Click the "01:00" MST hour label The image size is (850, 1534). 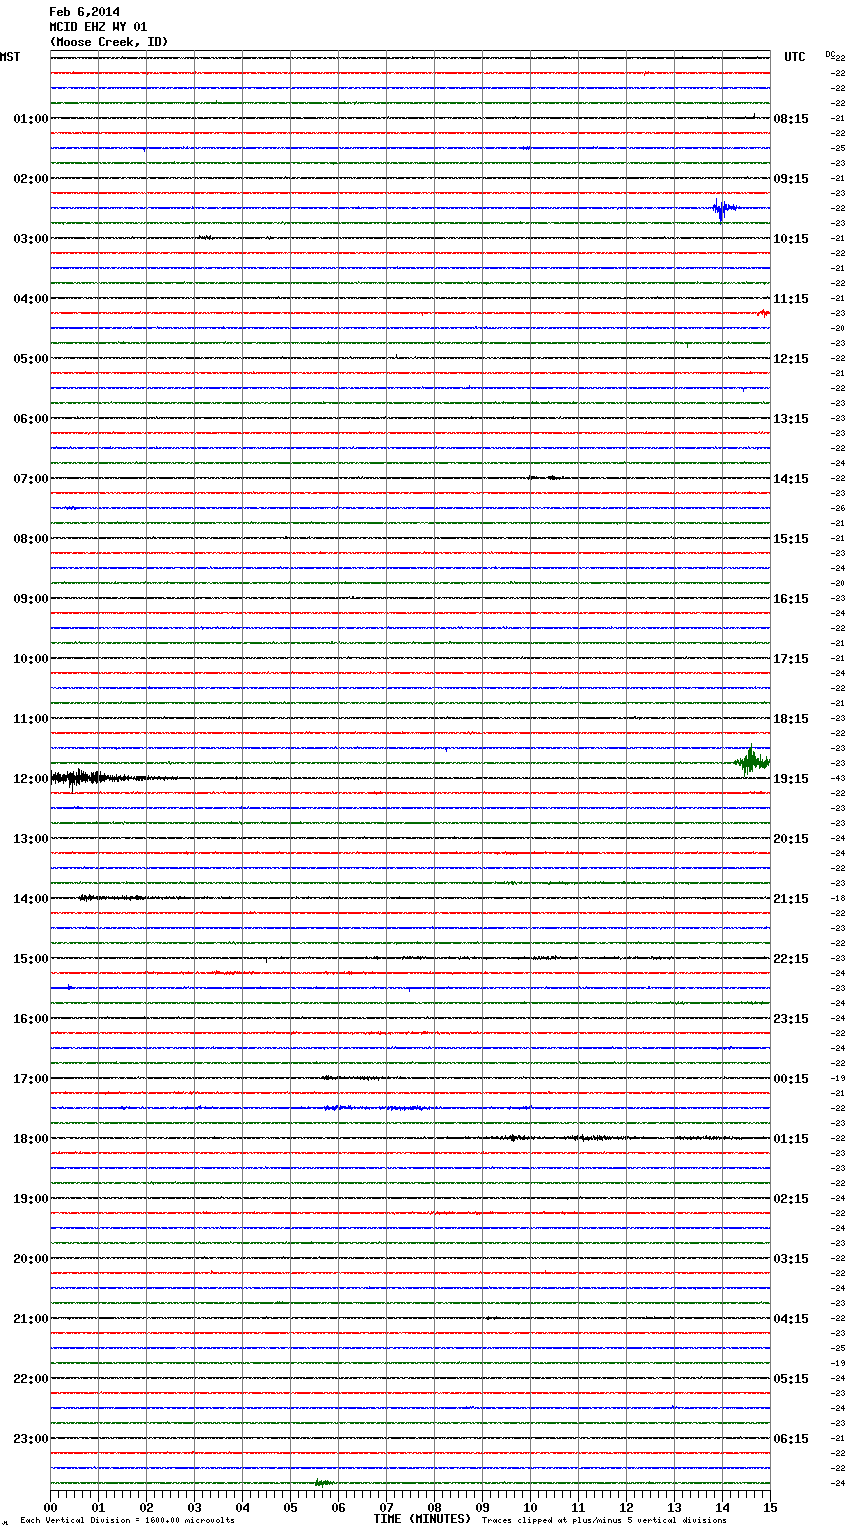[31, 119]
